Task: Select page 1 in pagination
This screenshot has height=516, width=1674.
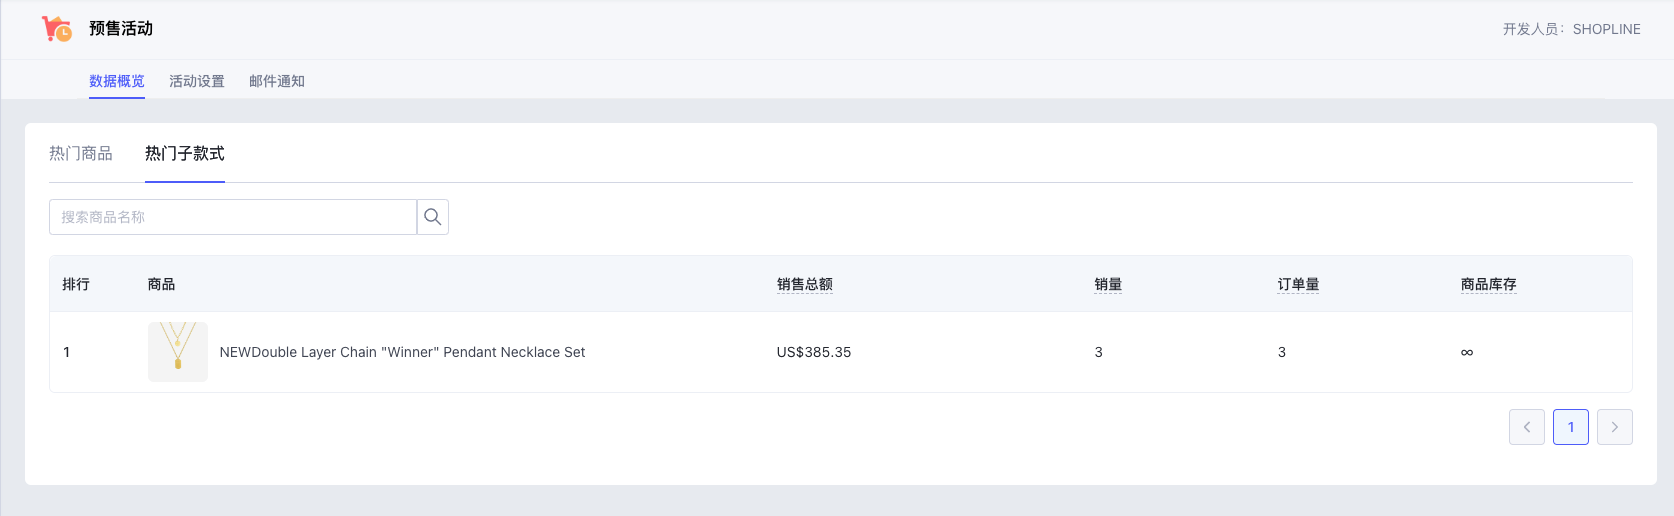Action: [1571, 427]
